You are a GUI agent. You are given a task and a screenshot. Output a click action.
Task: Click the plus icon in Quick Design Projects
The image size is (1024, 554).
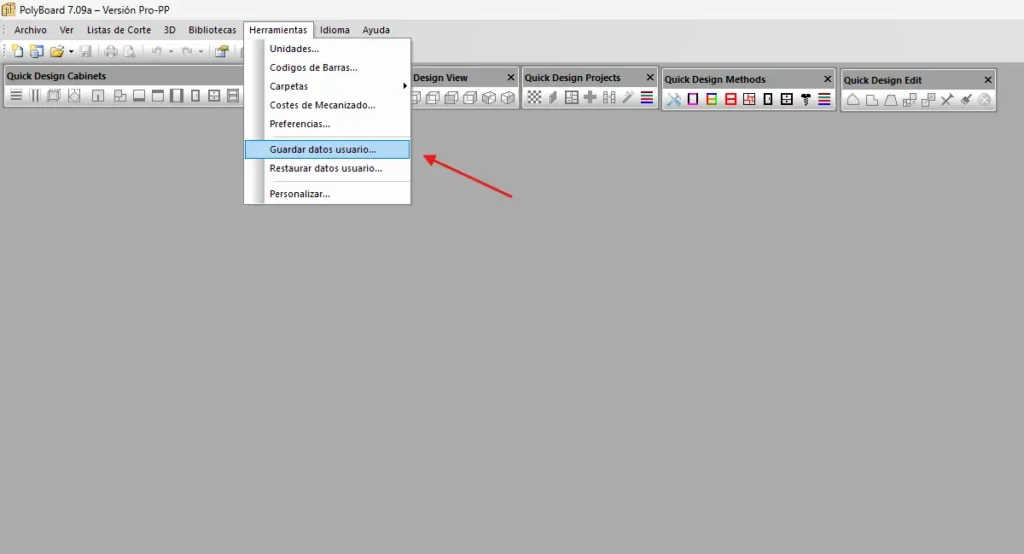590,97
